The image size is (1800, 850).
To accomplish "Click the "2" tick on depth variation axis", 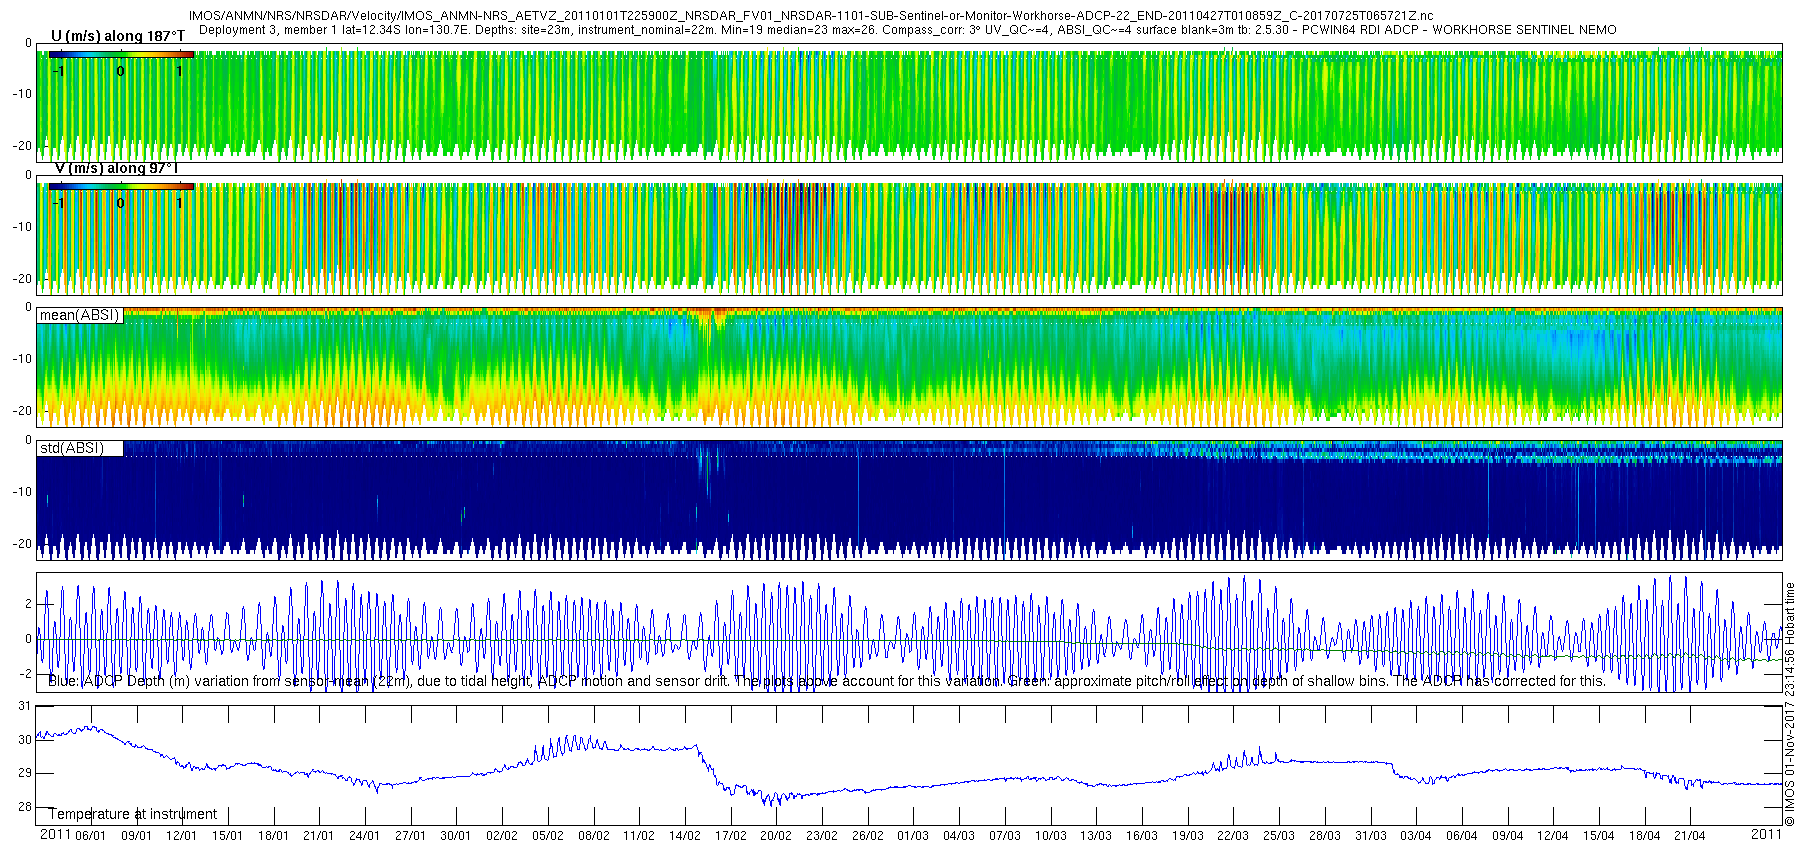I will [28, 604].
